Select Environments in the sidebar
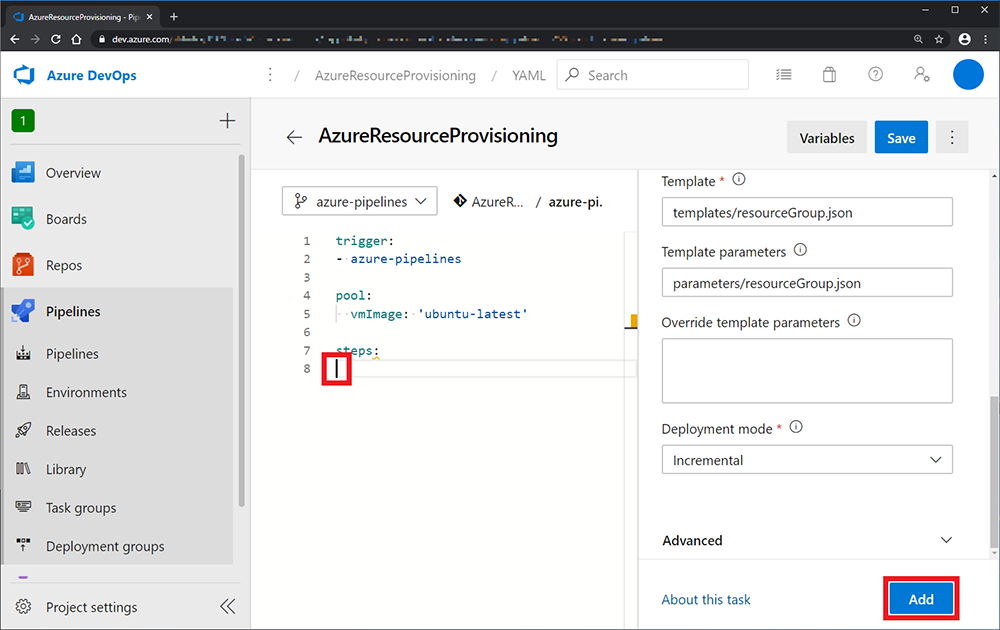This screenshot has width=1000, height=630. pyautogui.click(x=86, y=392)
